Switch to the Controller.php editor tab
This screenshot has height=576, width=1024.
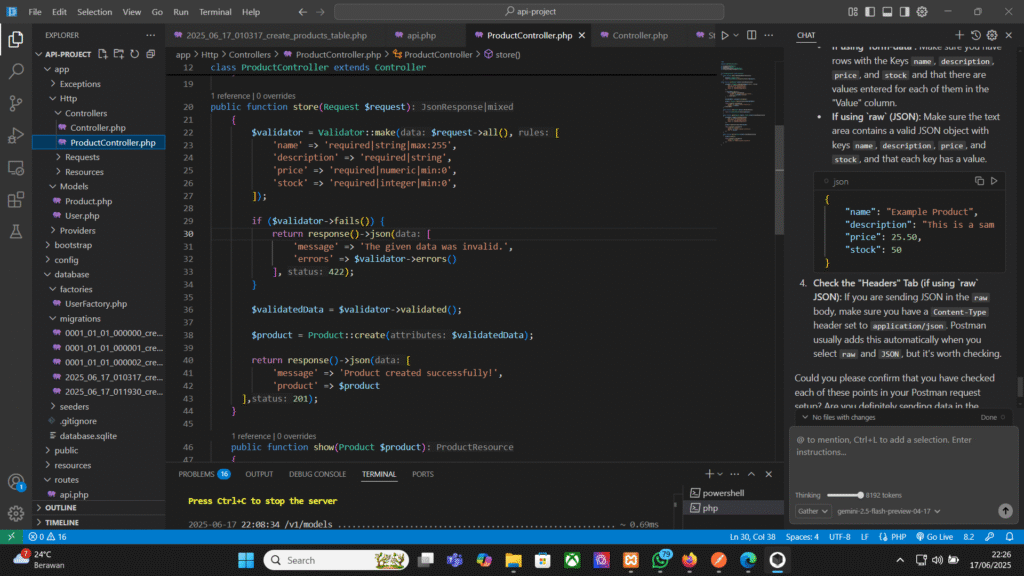point(639,35)
